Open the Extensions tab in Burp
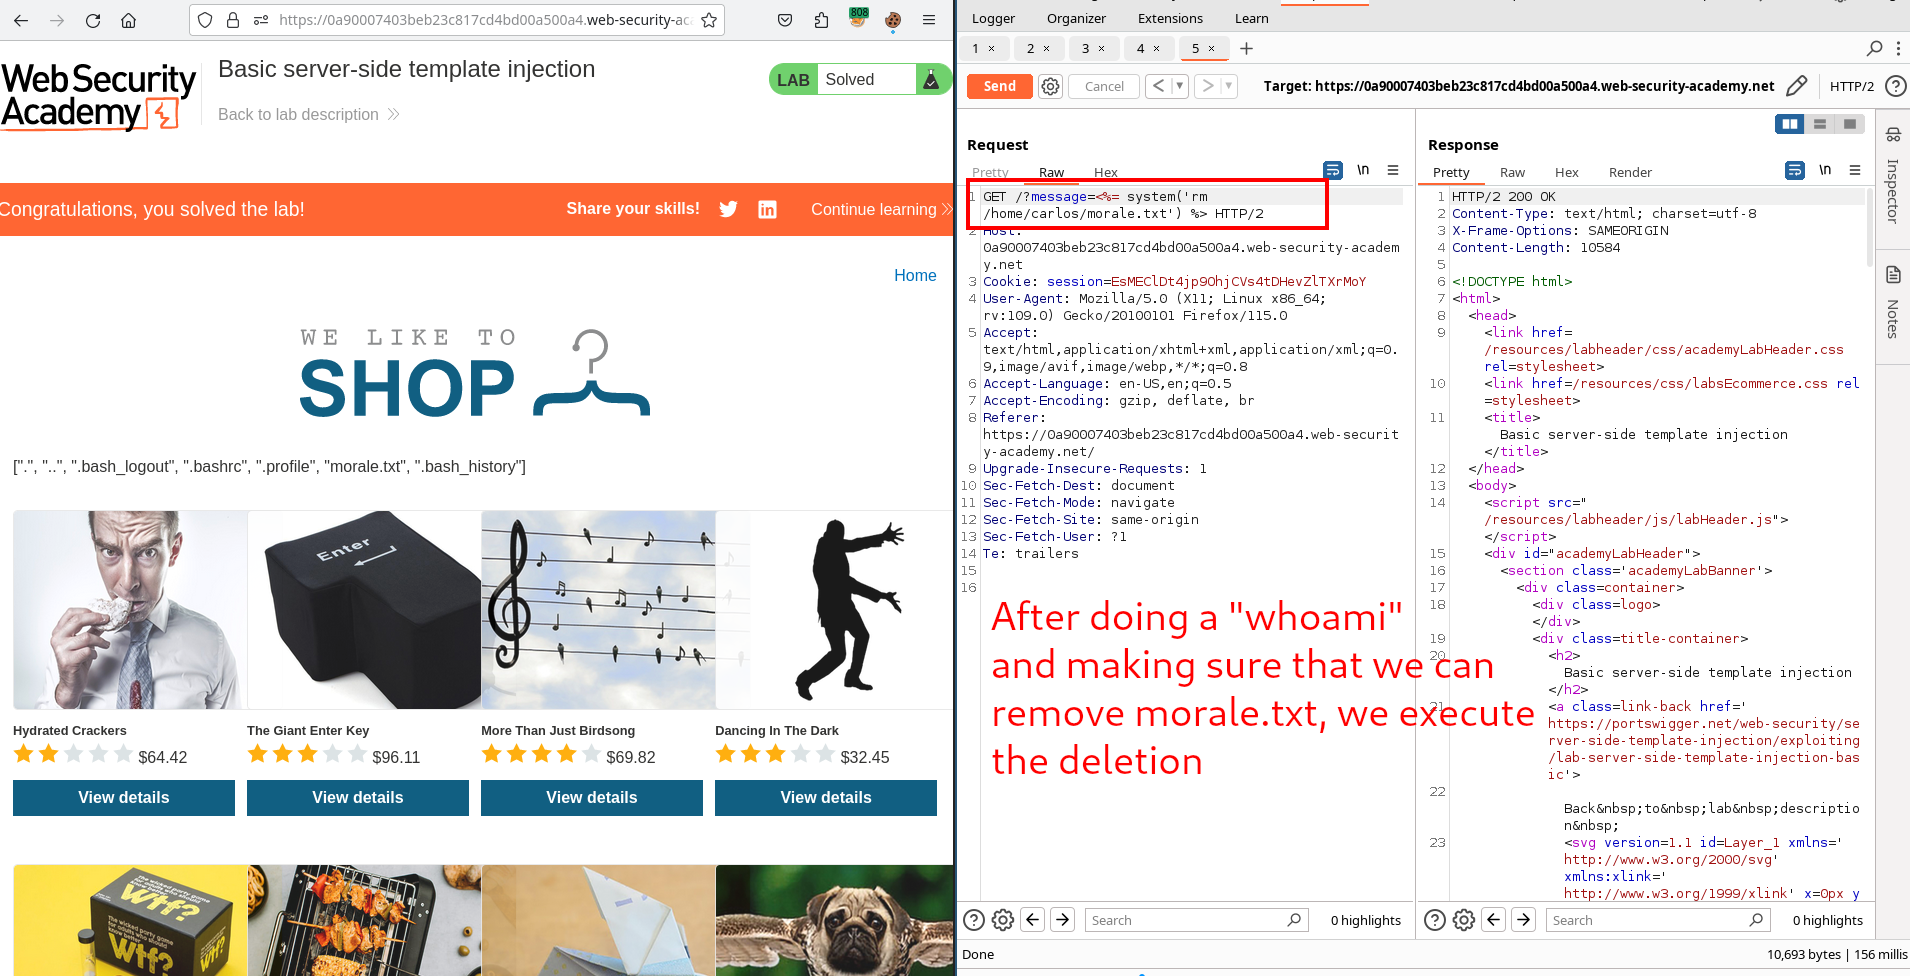This screenshot has height=976, width=1910. (x=1170, y=18)
